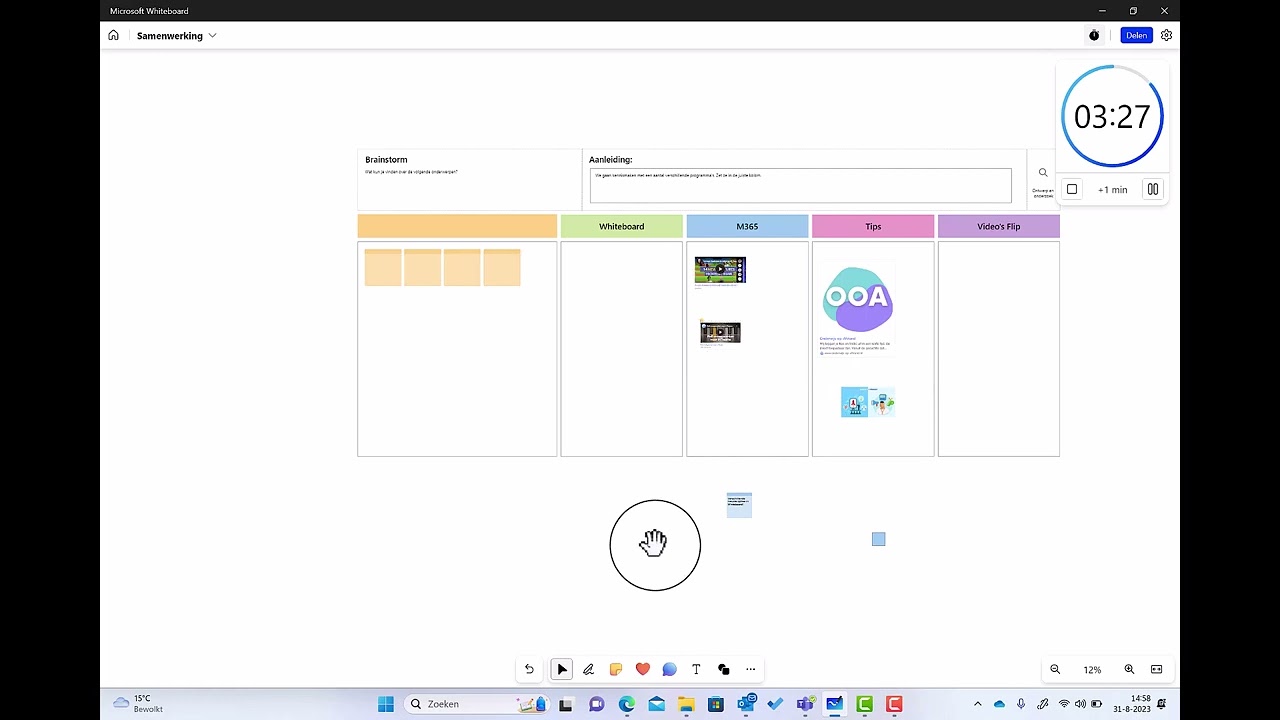The height and width of the screenshot is (720, 1280).
Task: Select the small blue square below Tips
Action: click(878, 539)
